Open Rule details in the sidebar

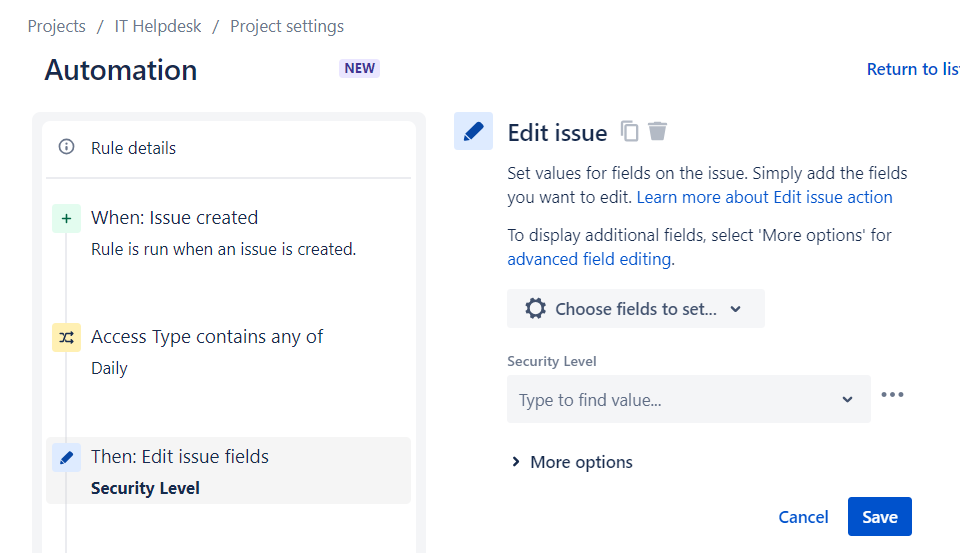pos(133,148)
